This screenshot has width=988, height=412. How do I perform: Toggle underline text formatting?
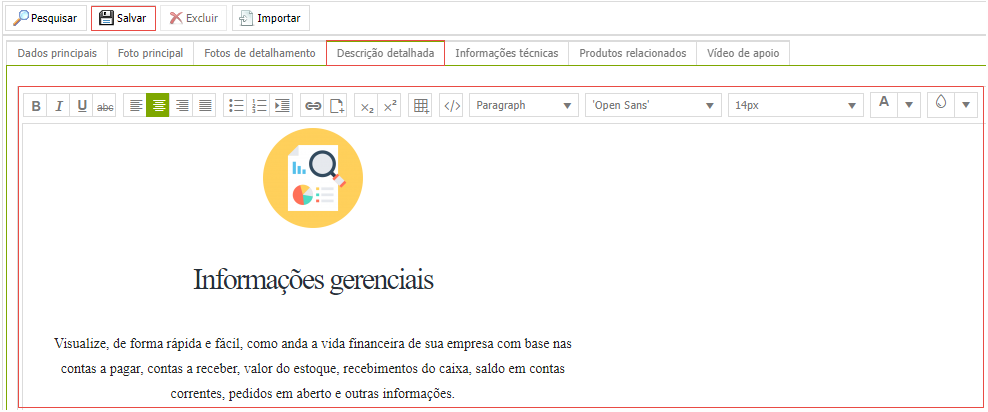point(82,106)
